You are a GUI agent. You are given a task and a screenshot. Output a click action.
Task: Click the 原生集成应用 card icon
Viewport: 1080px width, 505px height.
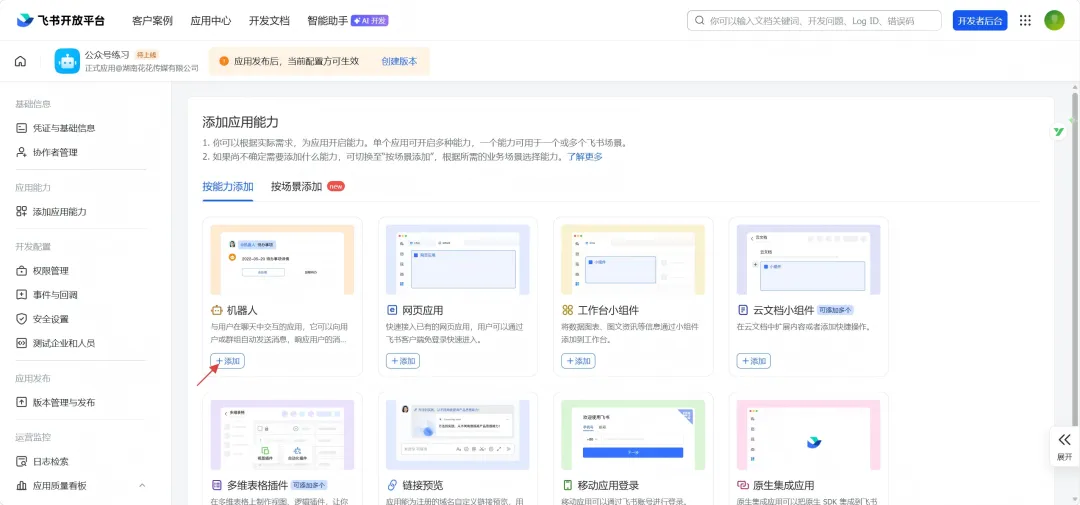click(743, 486)
